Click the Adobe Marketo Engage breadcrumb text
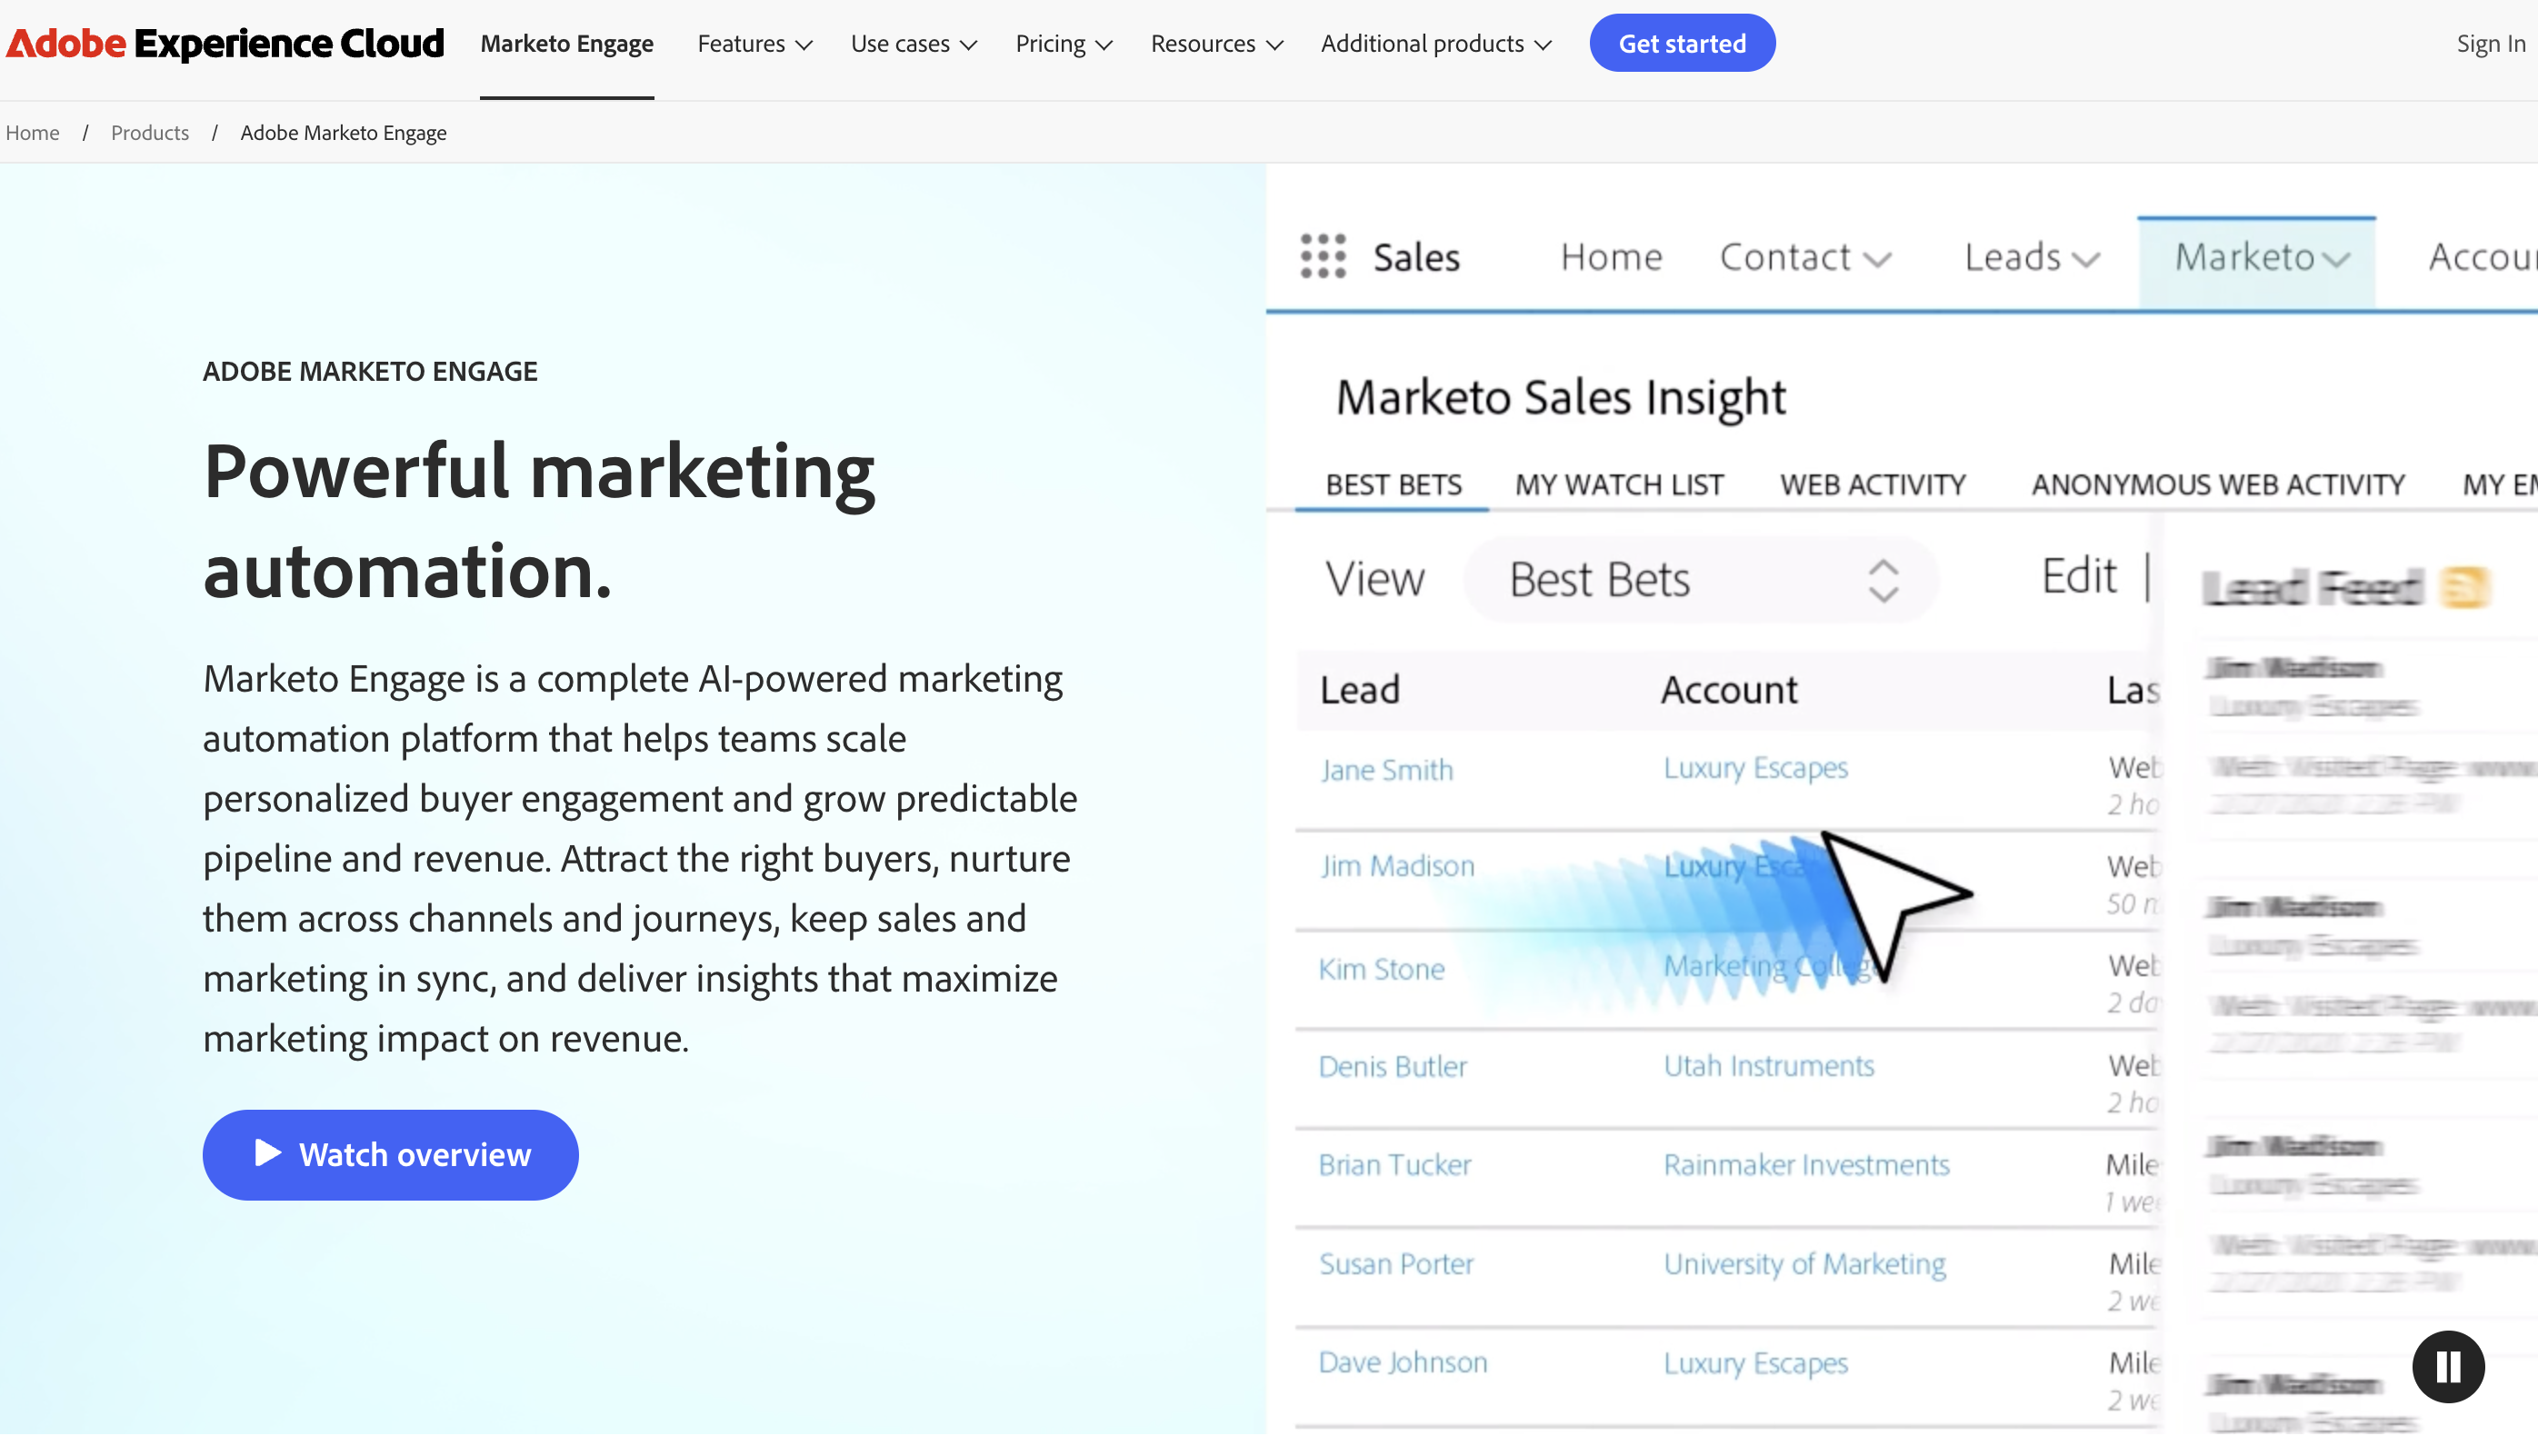 (343, 132)
